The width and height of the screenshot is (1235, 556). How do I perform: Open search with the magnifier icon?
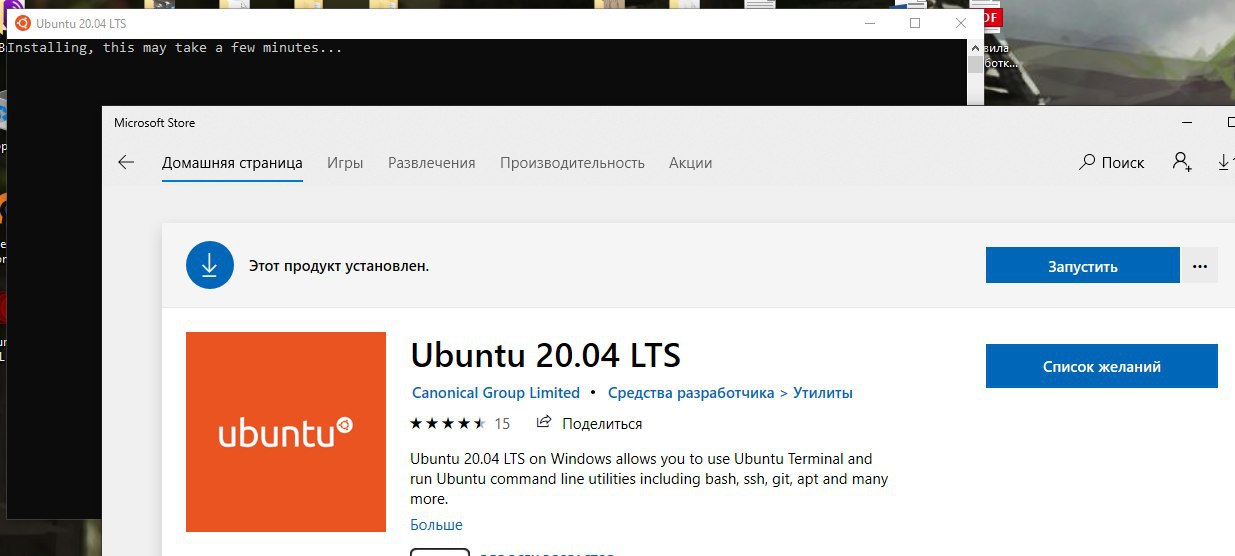[1088, 162]
